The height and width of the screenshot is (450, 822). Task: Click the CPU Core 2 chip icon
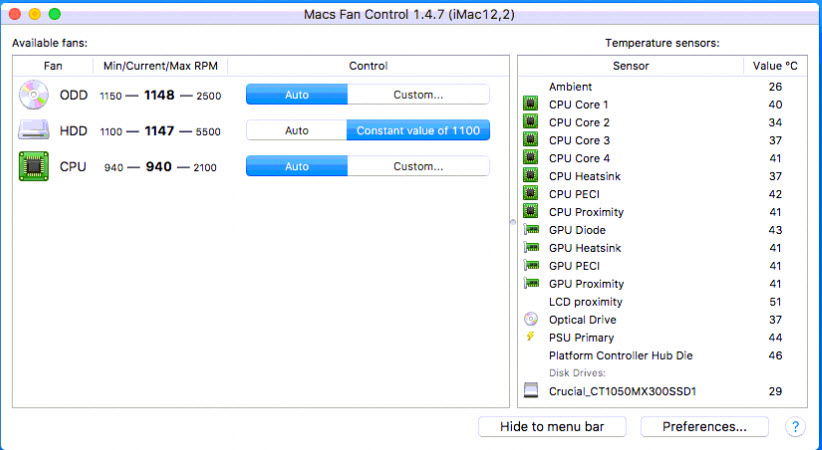click(x=531, y=122)
